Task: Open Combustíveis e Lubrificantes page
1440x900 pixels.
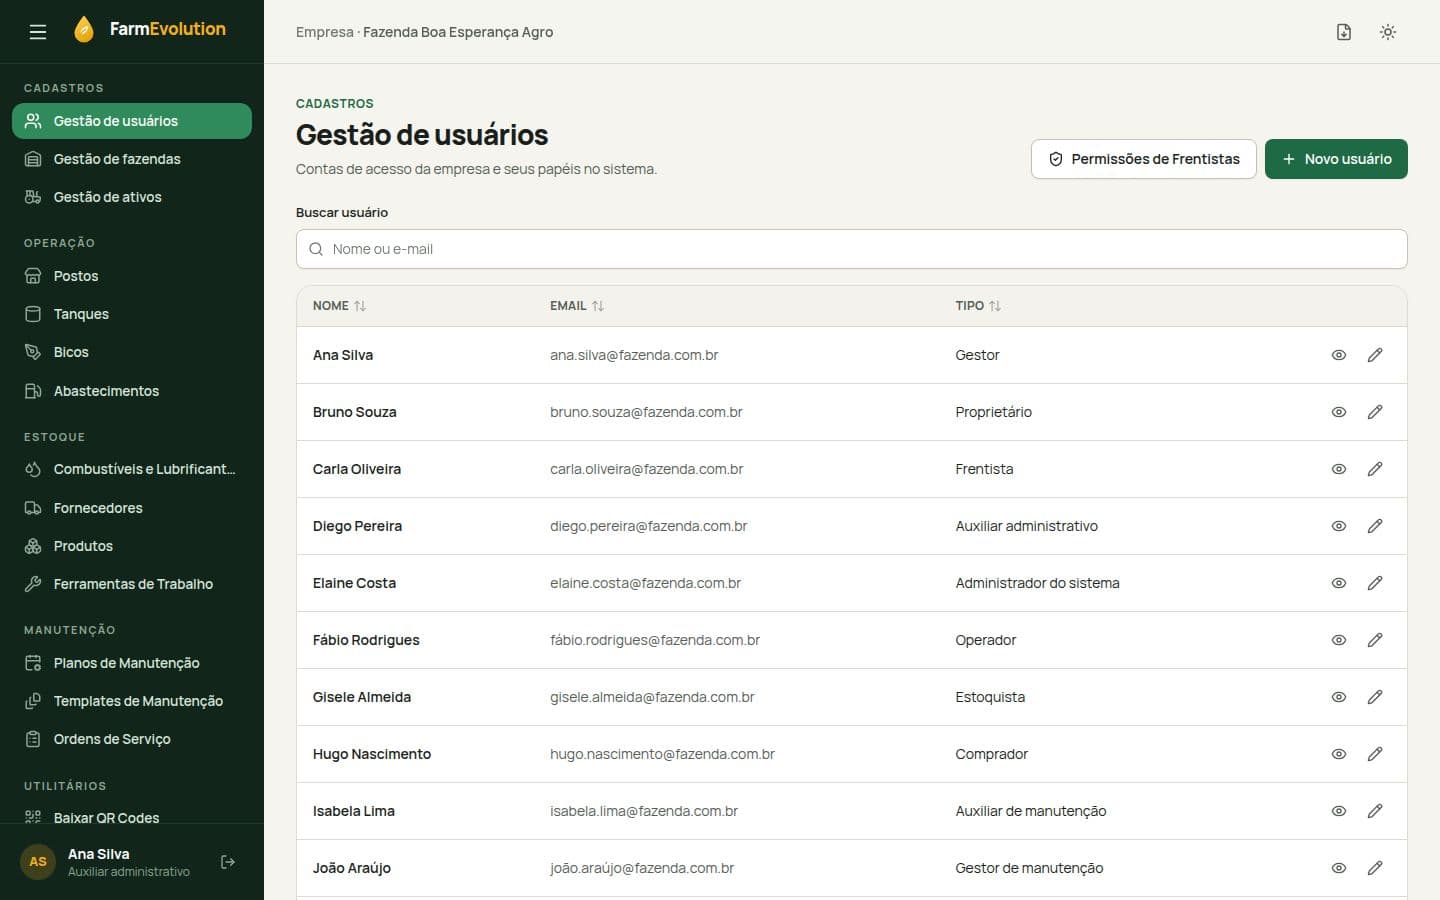Action: [x=132, y=469]
